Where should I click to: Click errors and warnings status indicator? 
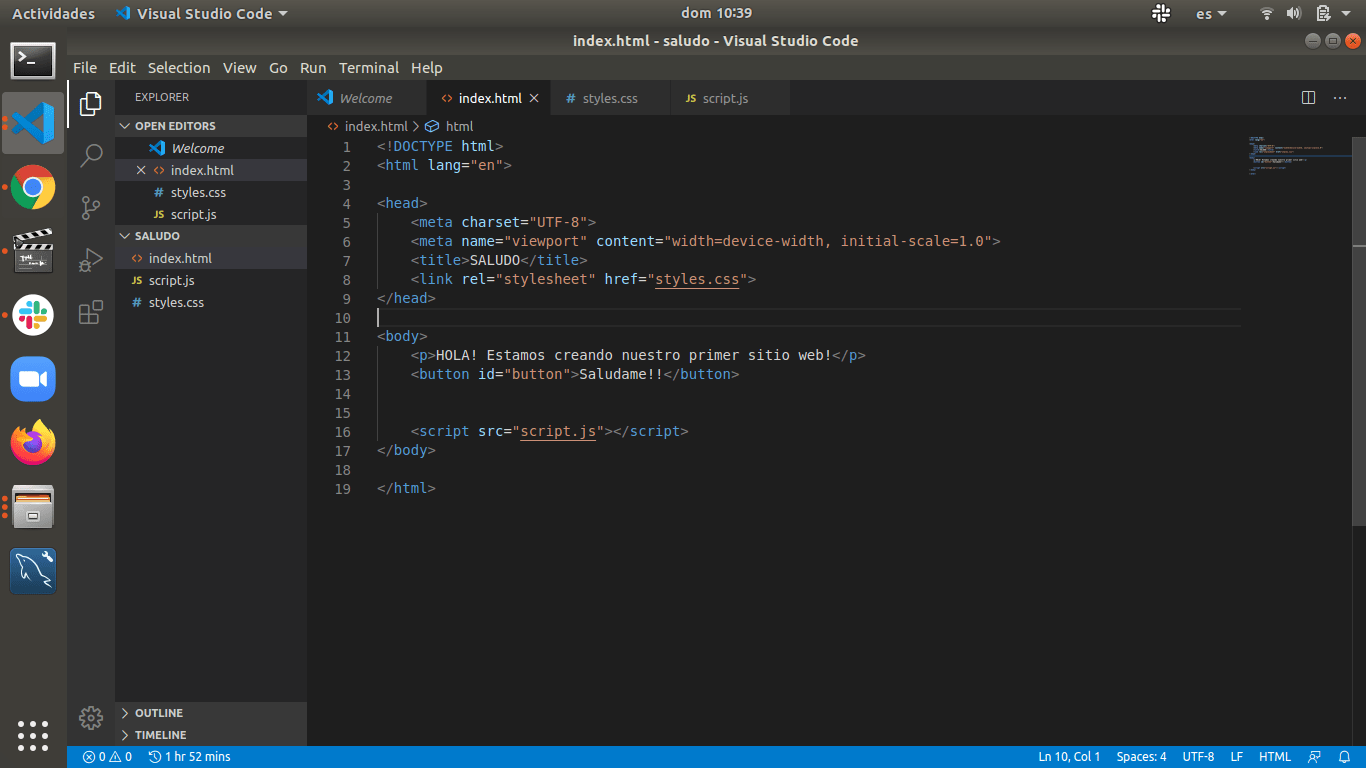pyautogui.click(x=107, y=757)
